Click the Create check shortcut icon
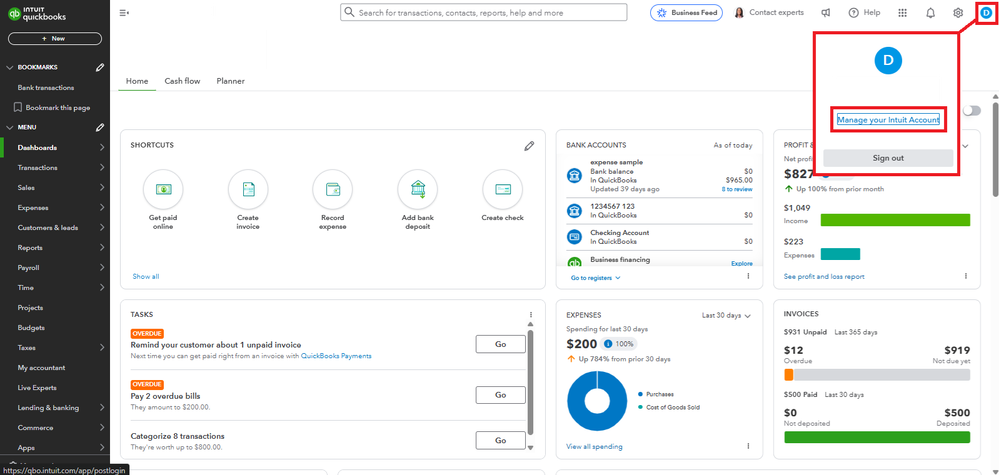Image resolution: width=999 pixels, height=475 pixels. pyautogui.click(x=502, y=189)
